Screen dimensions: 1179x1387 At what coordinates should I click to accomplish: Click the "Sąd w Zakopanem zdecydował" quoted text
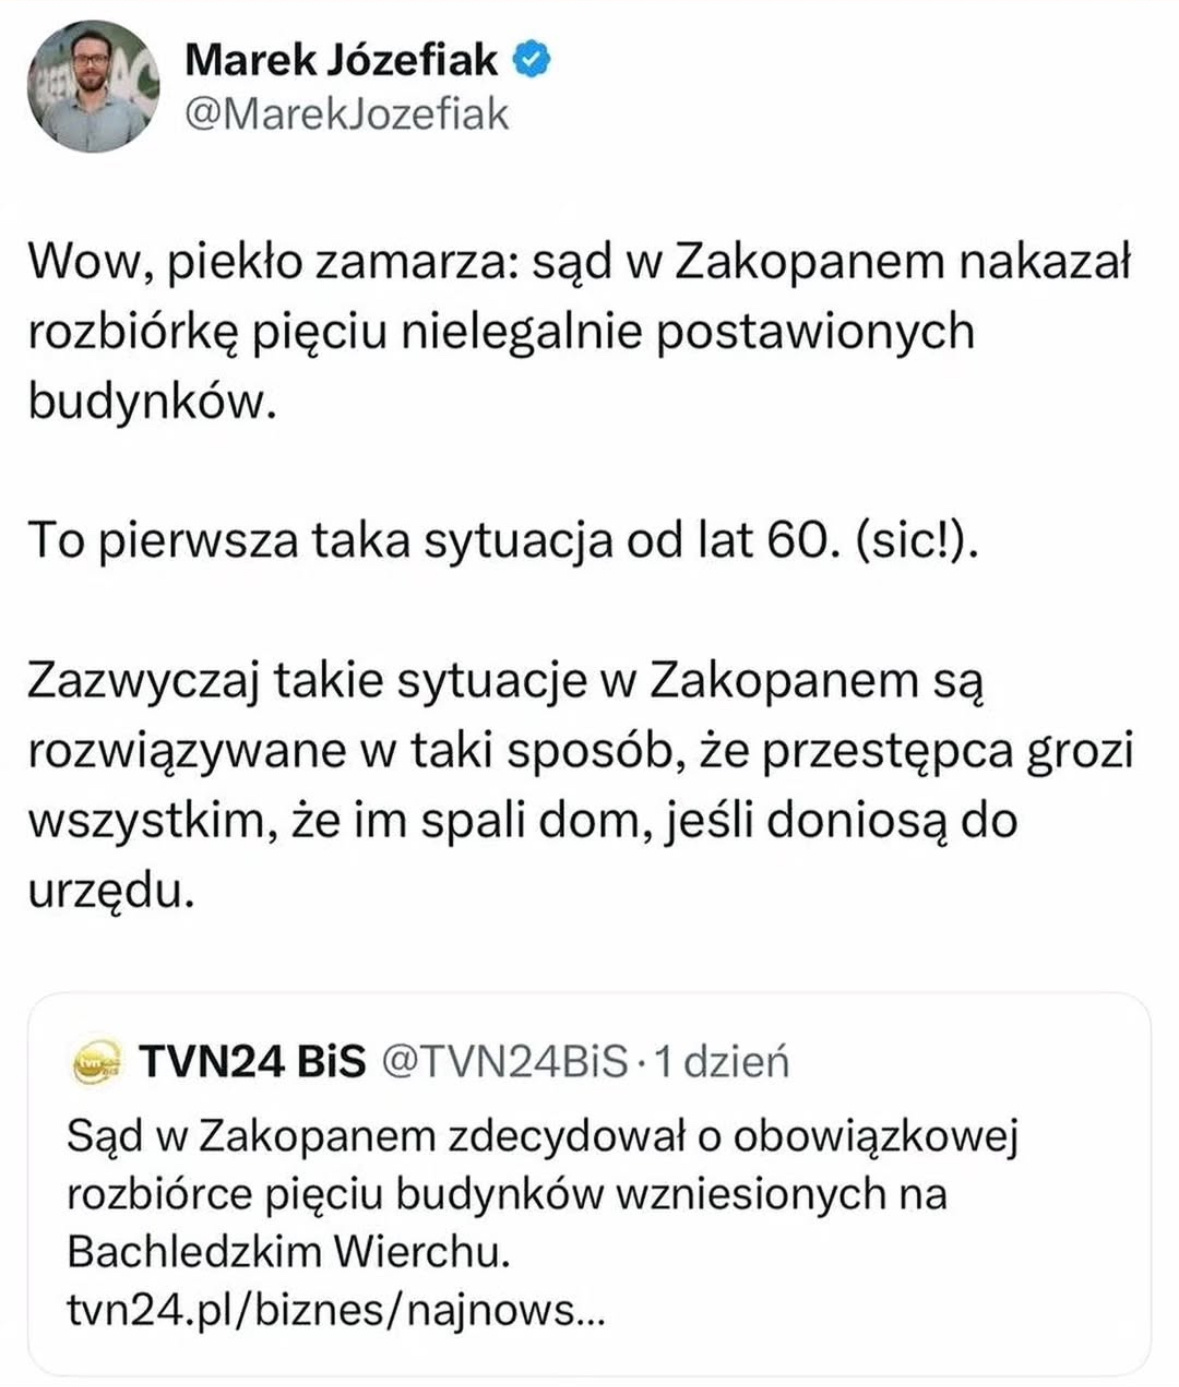541,1135
